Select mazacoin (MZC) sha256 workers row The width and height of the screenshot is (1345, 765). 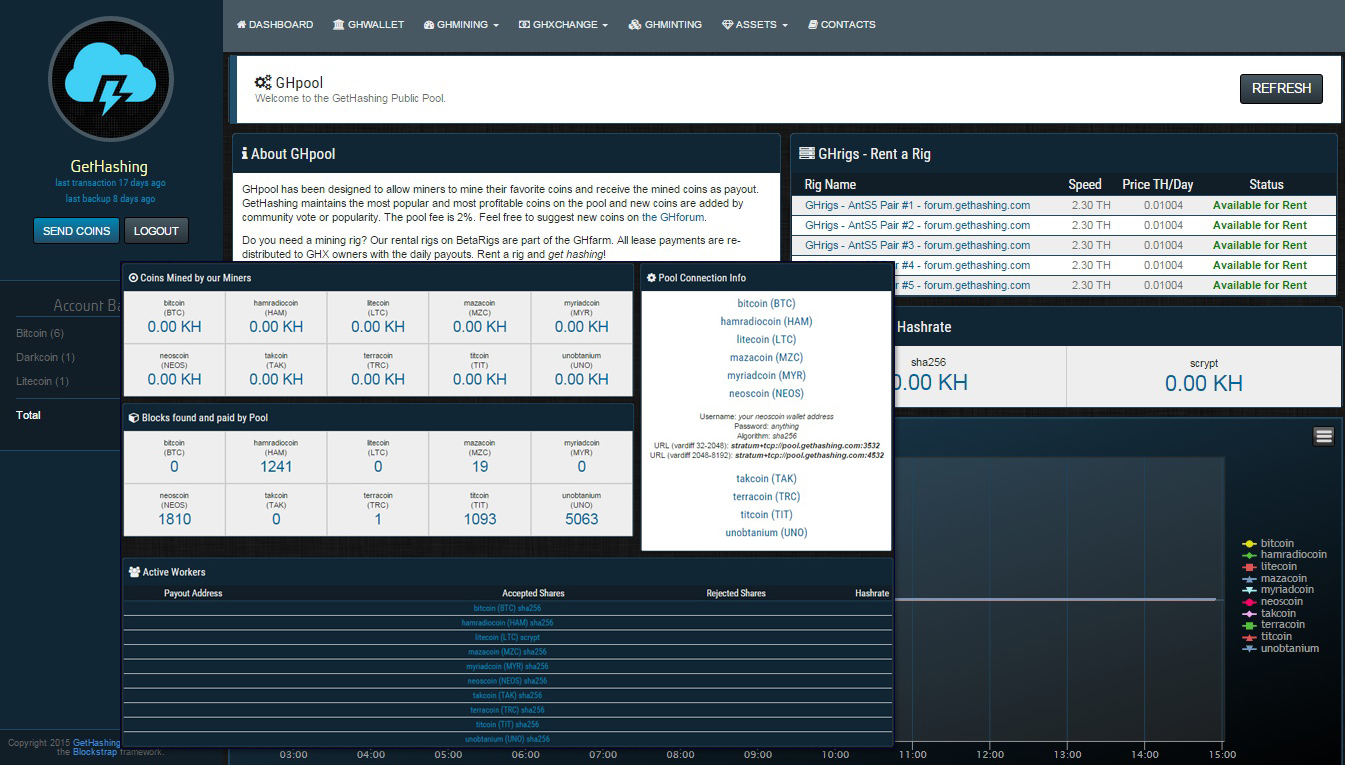click(507, 651)
